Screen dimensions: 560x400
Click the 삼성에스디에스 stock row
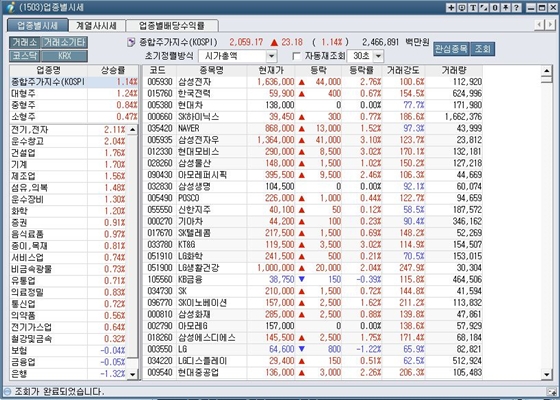(313, 338)
